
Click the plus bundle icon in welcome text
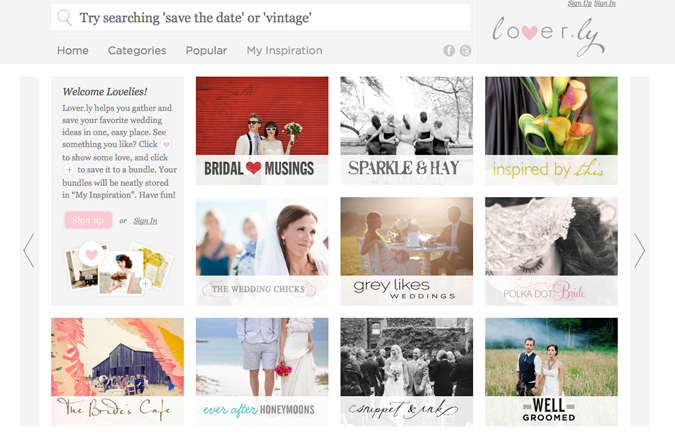pyautogui.click(x=69, y=170)
